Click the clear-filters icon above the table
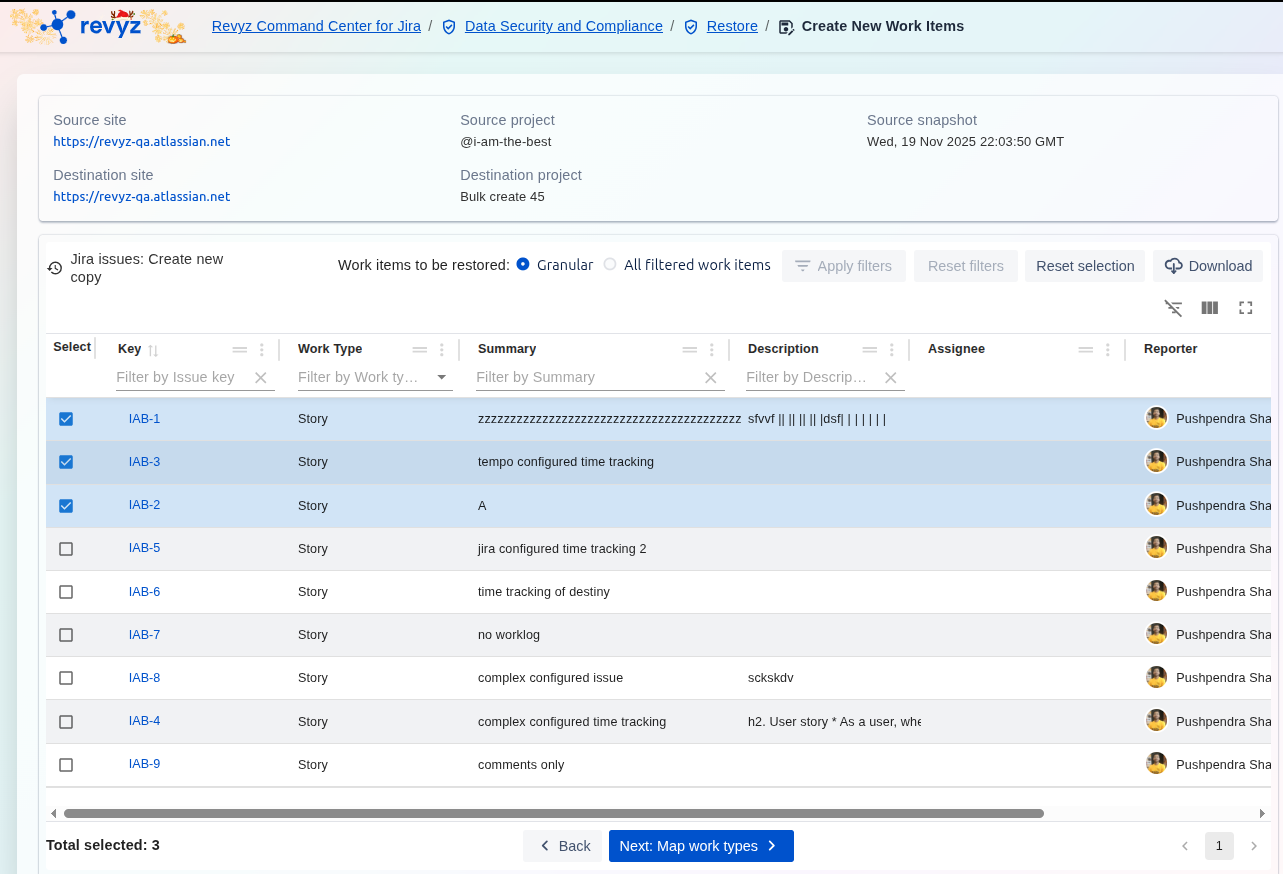This screenshot has width=1283, height=874. click(x=1173, y=308)
